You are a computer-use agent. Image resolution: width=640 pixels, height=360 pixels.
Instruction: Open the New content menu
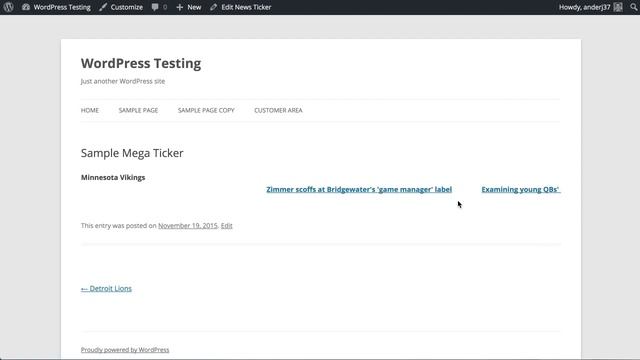click(x=189, y=7)
